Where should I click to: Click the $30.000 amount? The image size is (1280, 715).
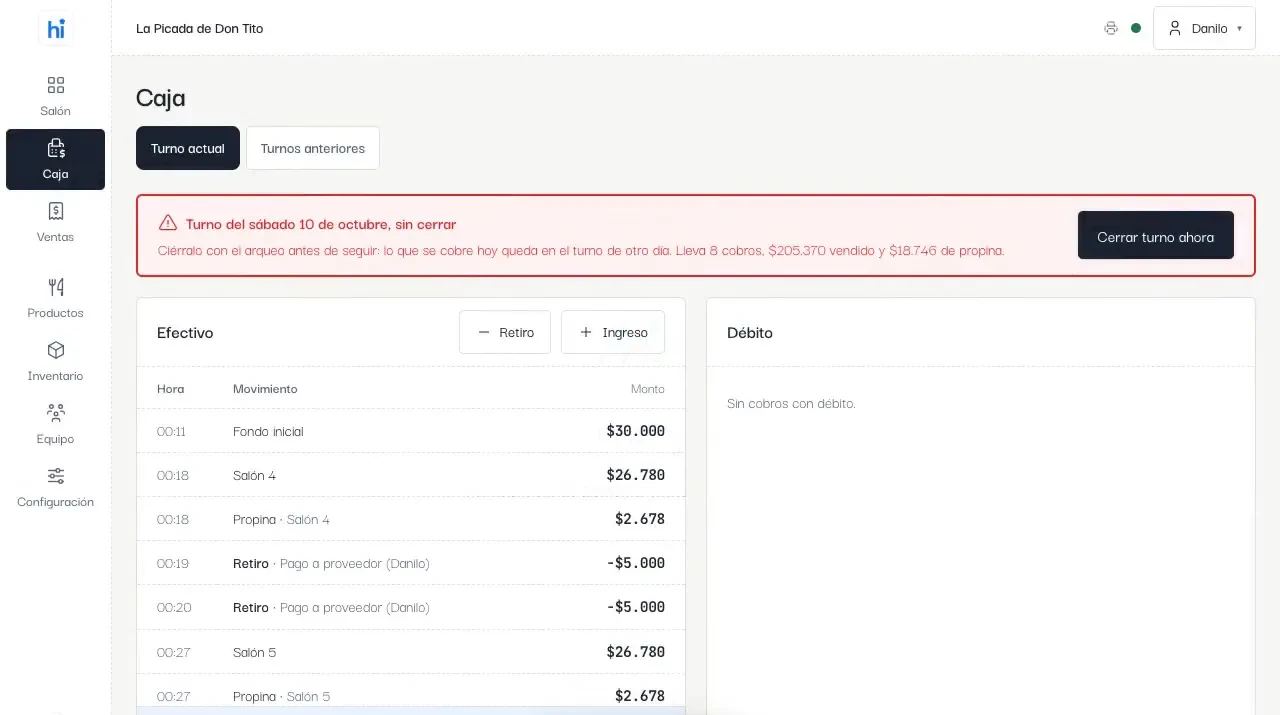(636, 431)
